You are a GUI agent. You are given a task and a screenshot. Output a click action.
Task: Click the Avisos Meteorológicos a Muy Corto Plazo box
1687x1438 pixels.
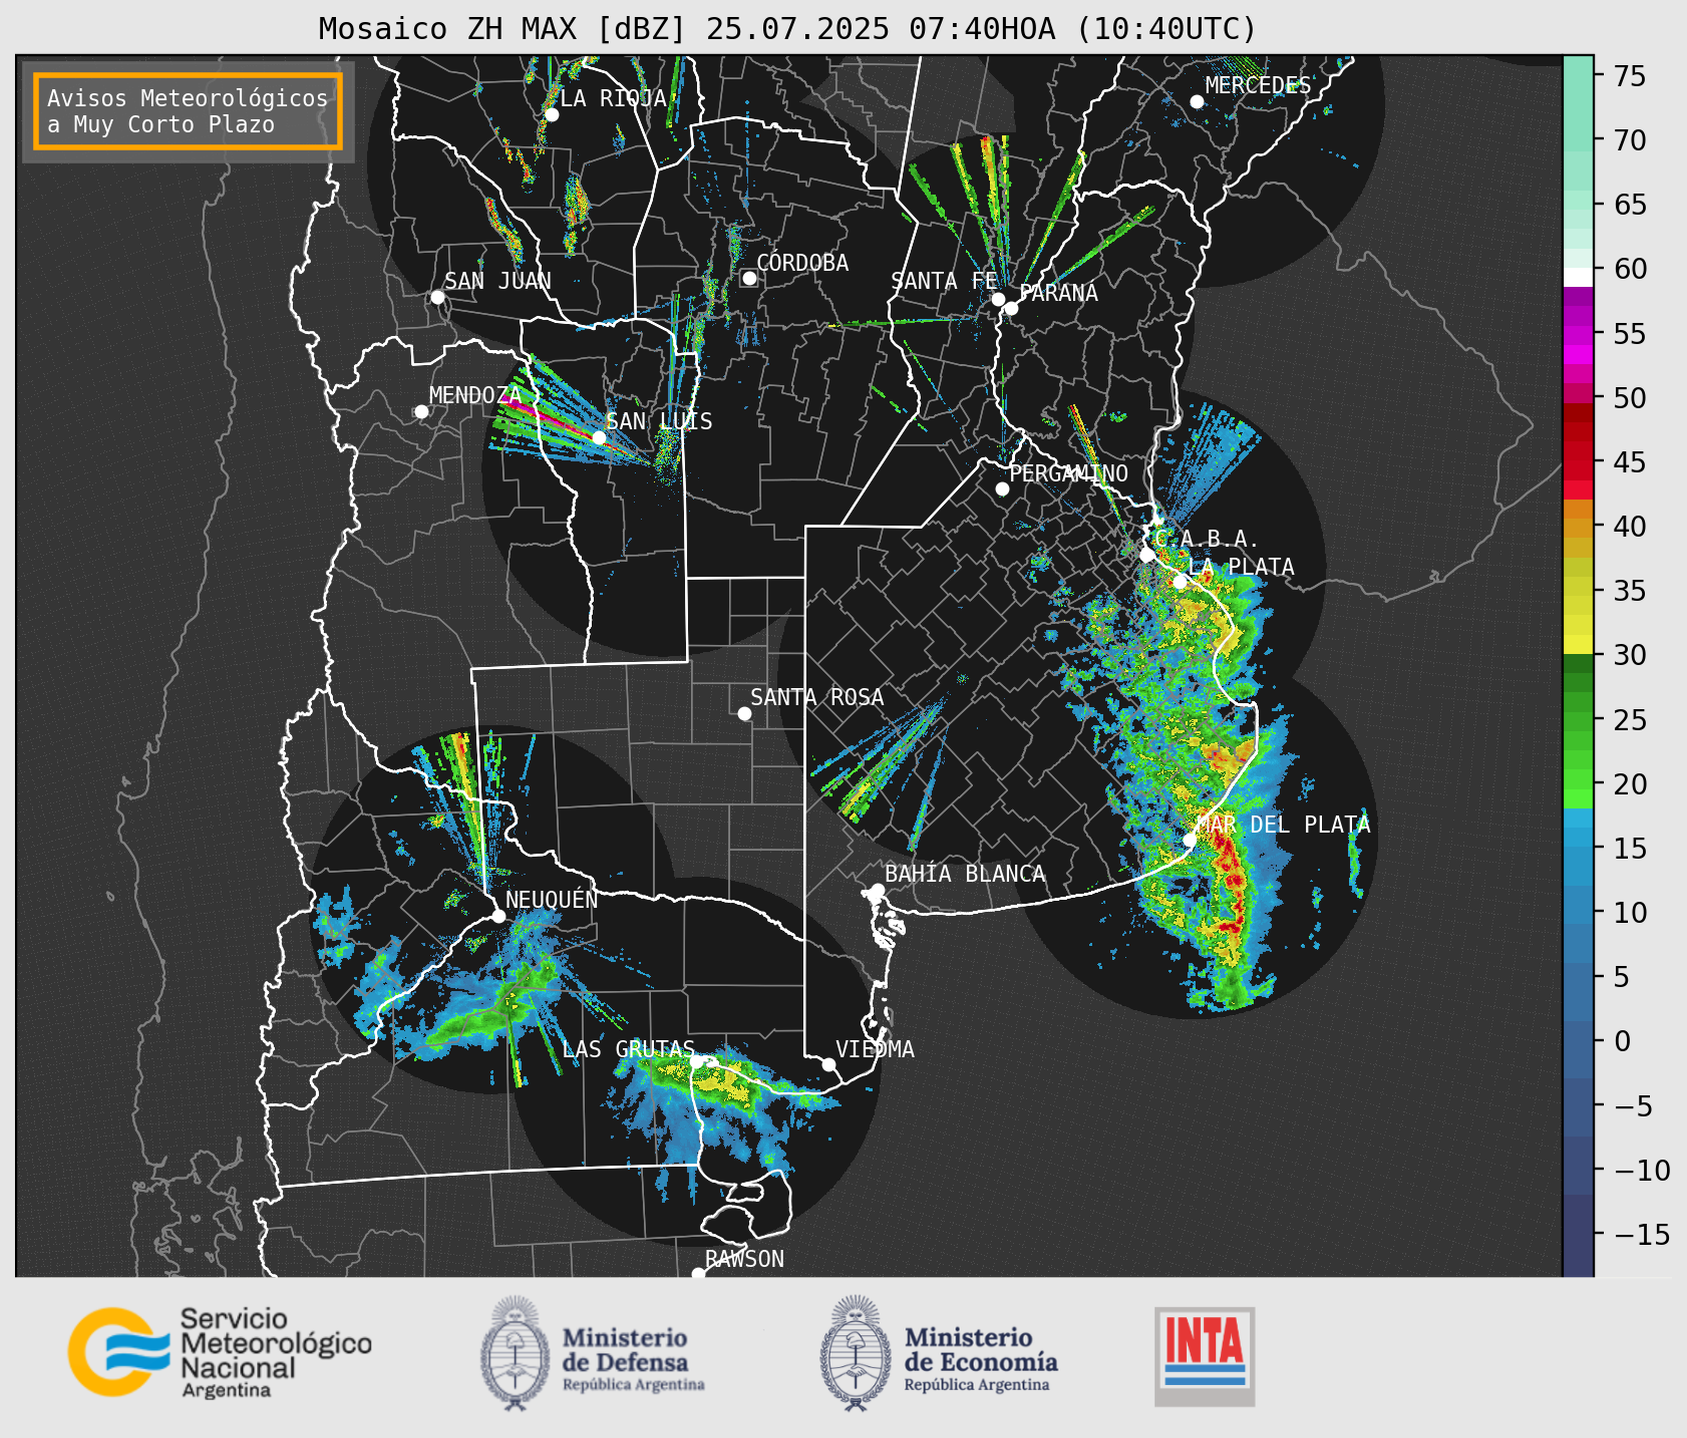pos(188,110)
